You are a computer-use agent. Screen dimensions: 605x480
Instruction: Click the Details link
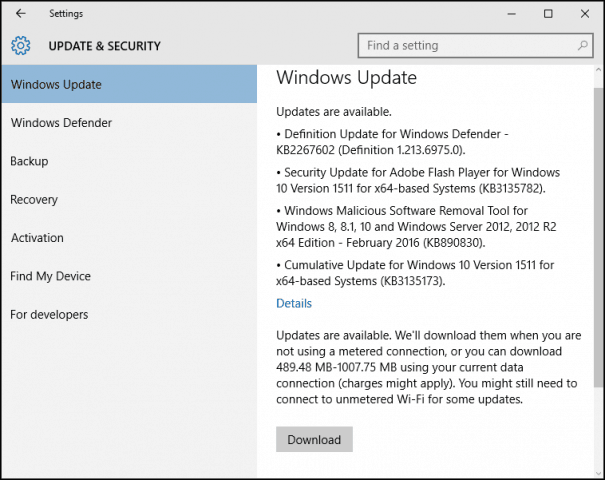point(294,303)
